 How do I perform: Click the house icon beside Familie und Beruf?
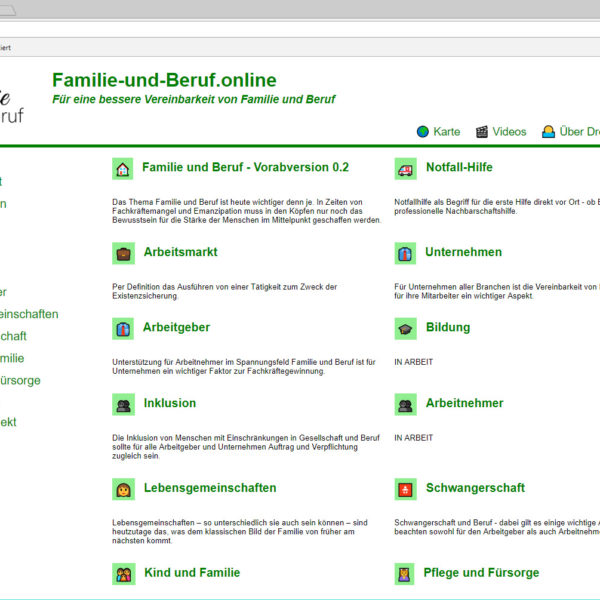point(123,169)
